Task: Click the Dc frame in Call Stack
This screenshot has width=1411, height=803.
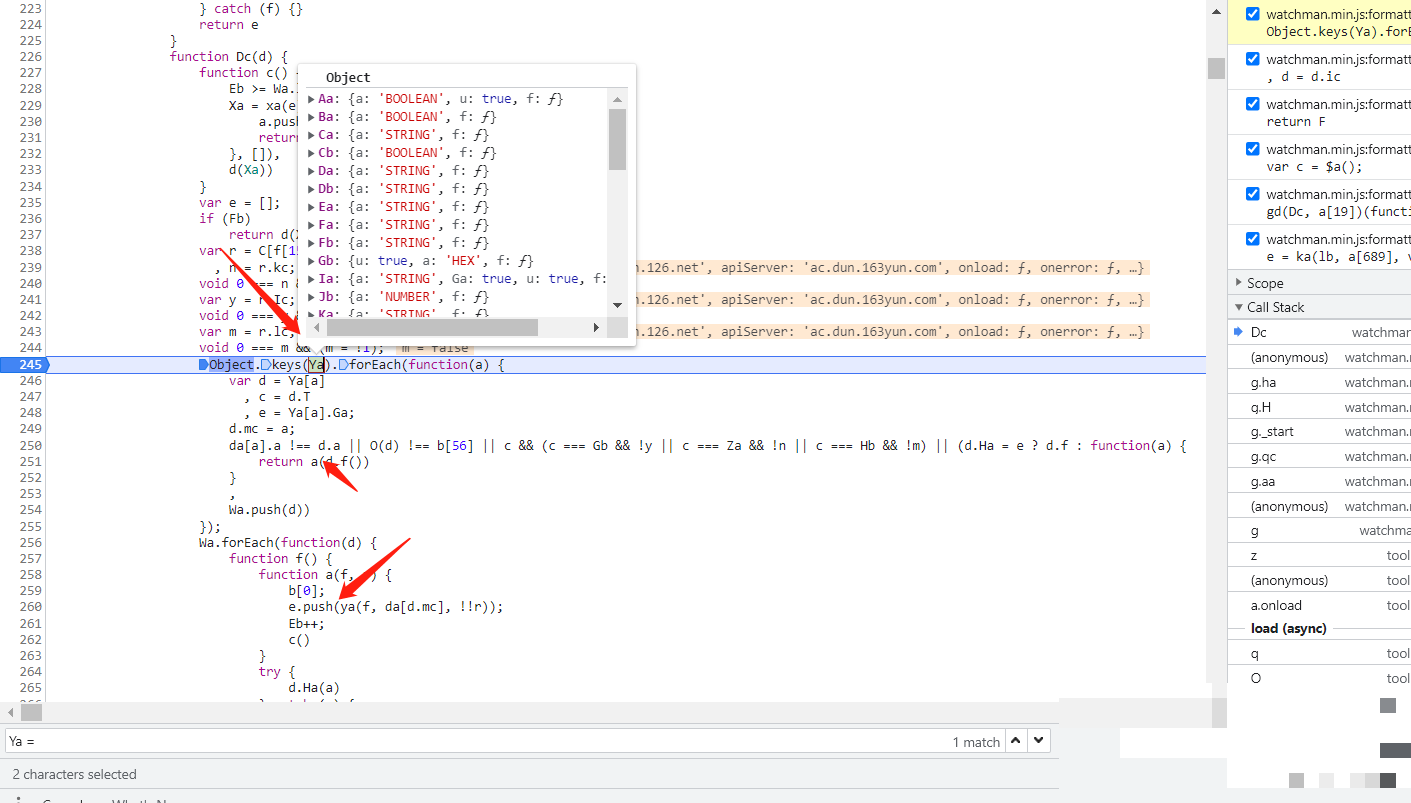Action: (x=1258, y=332)
